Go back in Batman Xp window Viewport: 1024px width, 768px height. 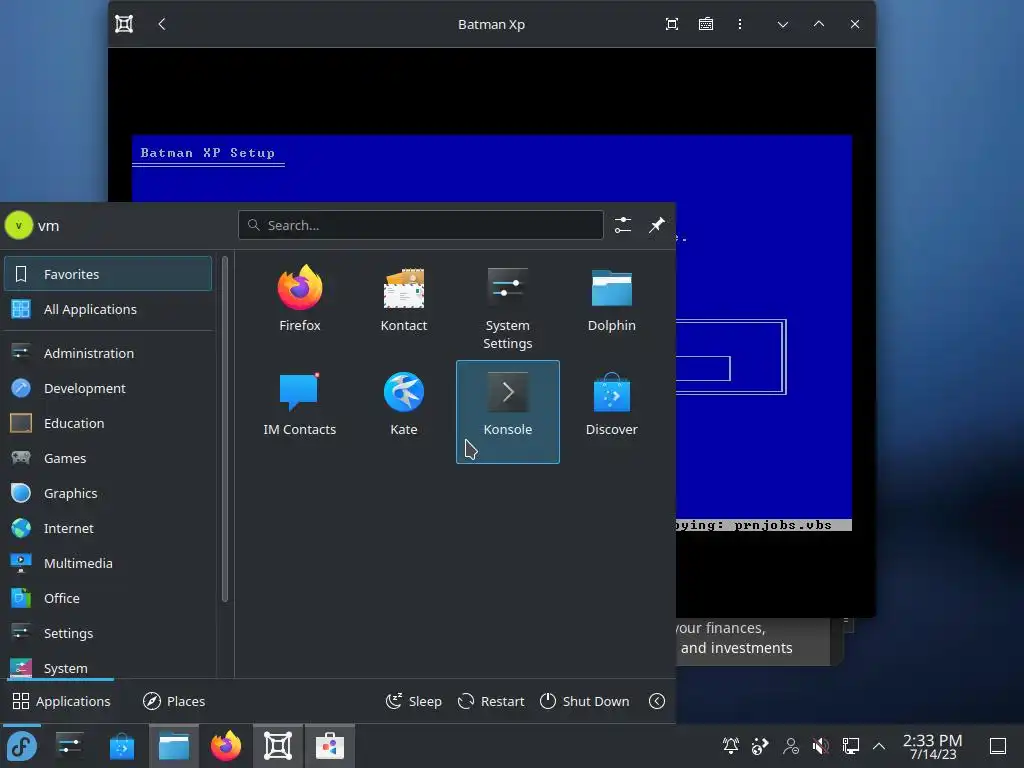click(x=162, y=24)
